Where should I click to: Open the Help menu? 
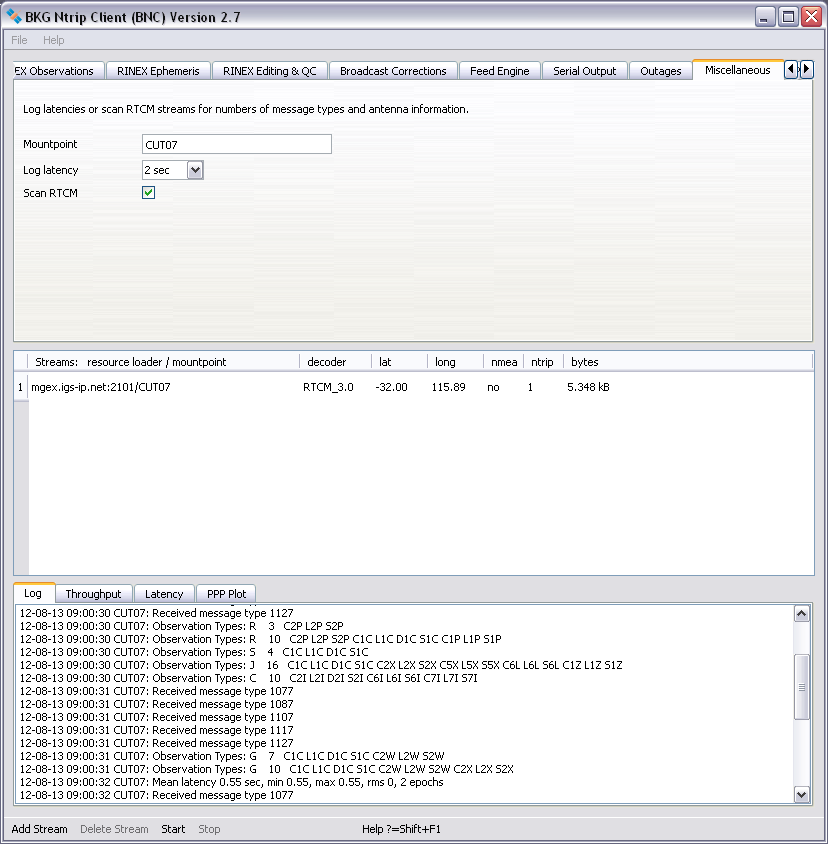point(53,40)
